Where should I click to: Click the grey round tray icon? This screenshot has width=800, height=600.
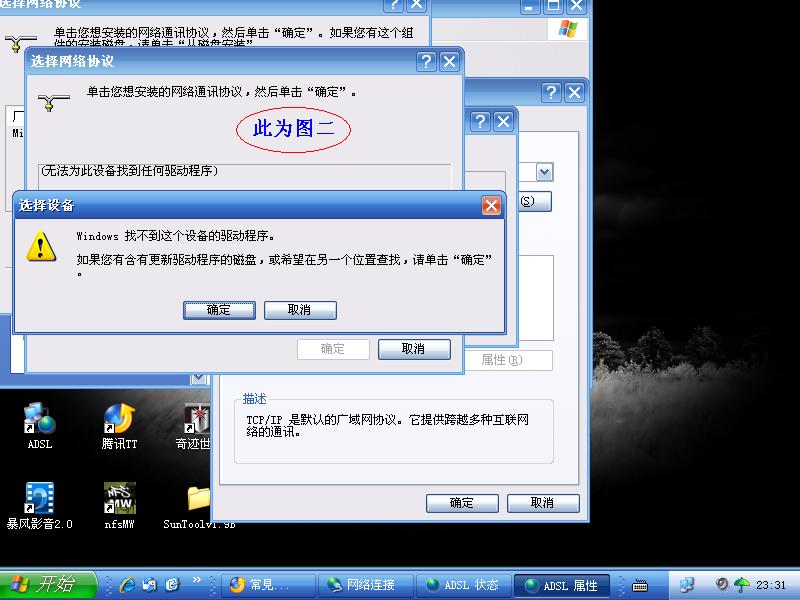coord(721,584)
